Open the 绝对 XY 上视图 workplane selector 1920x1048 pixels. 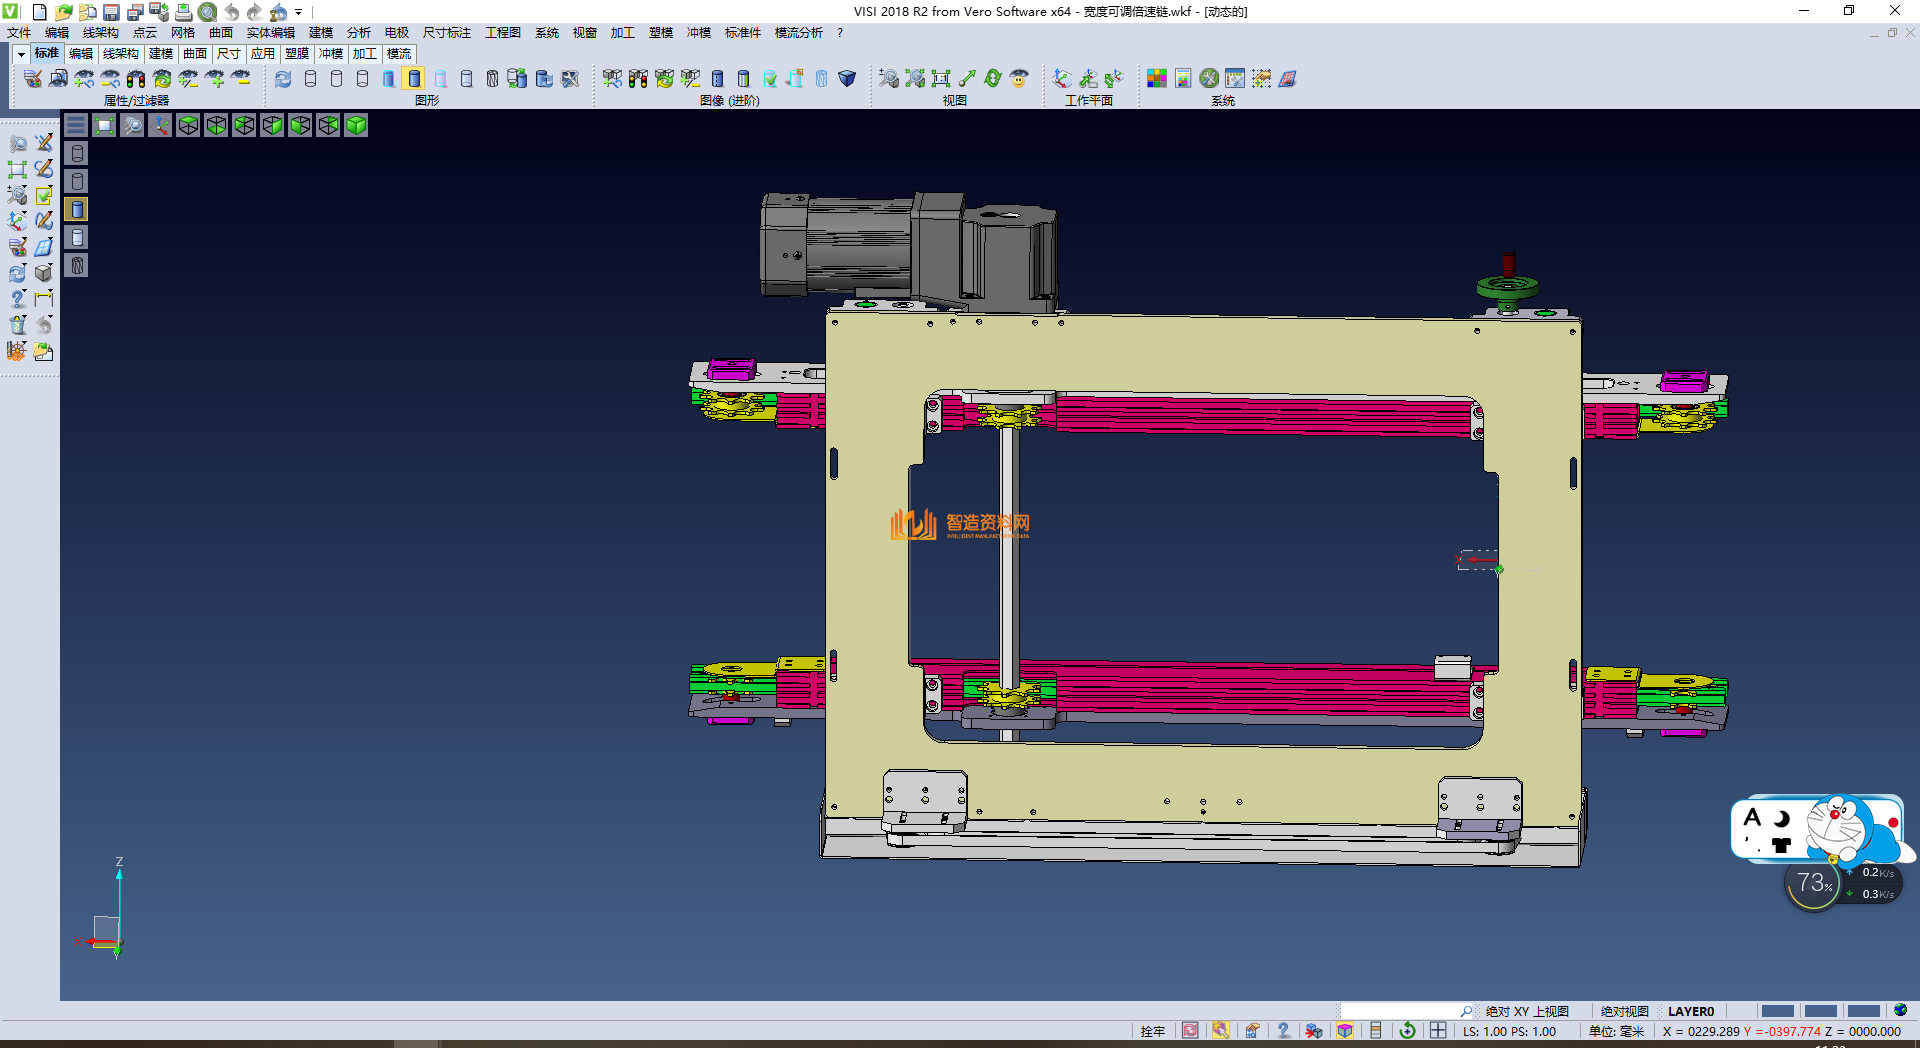[x=1526, y=1011]
